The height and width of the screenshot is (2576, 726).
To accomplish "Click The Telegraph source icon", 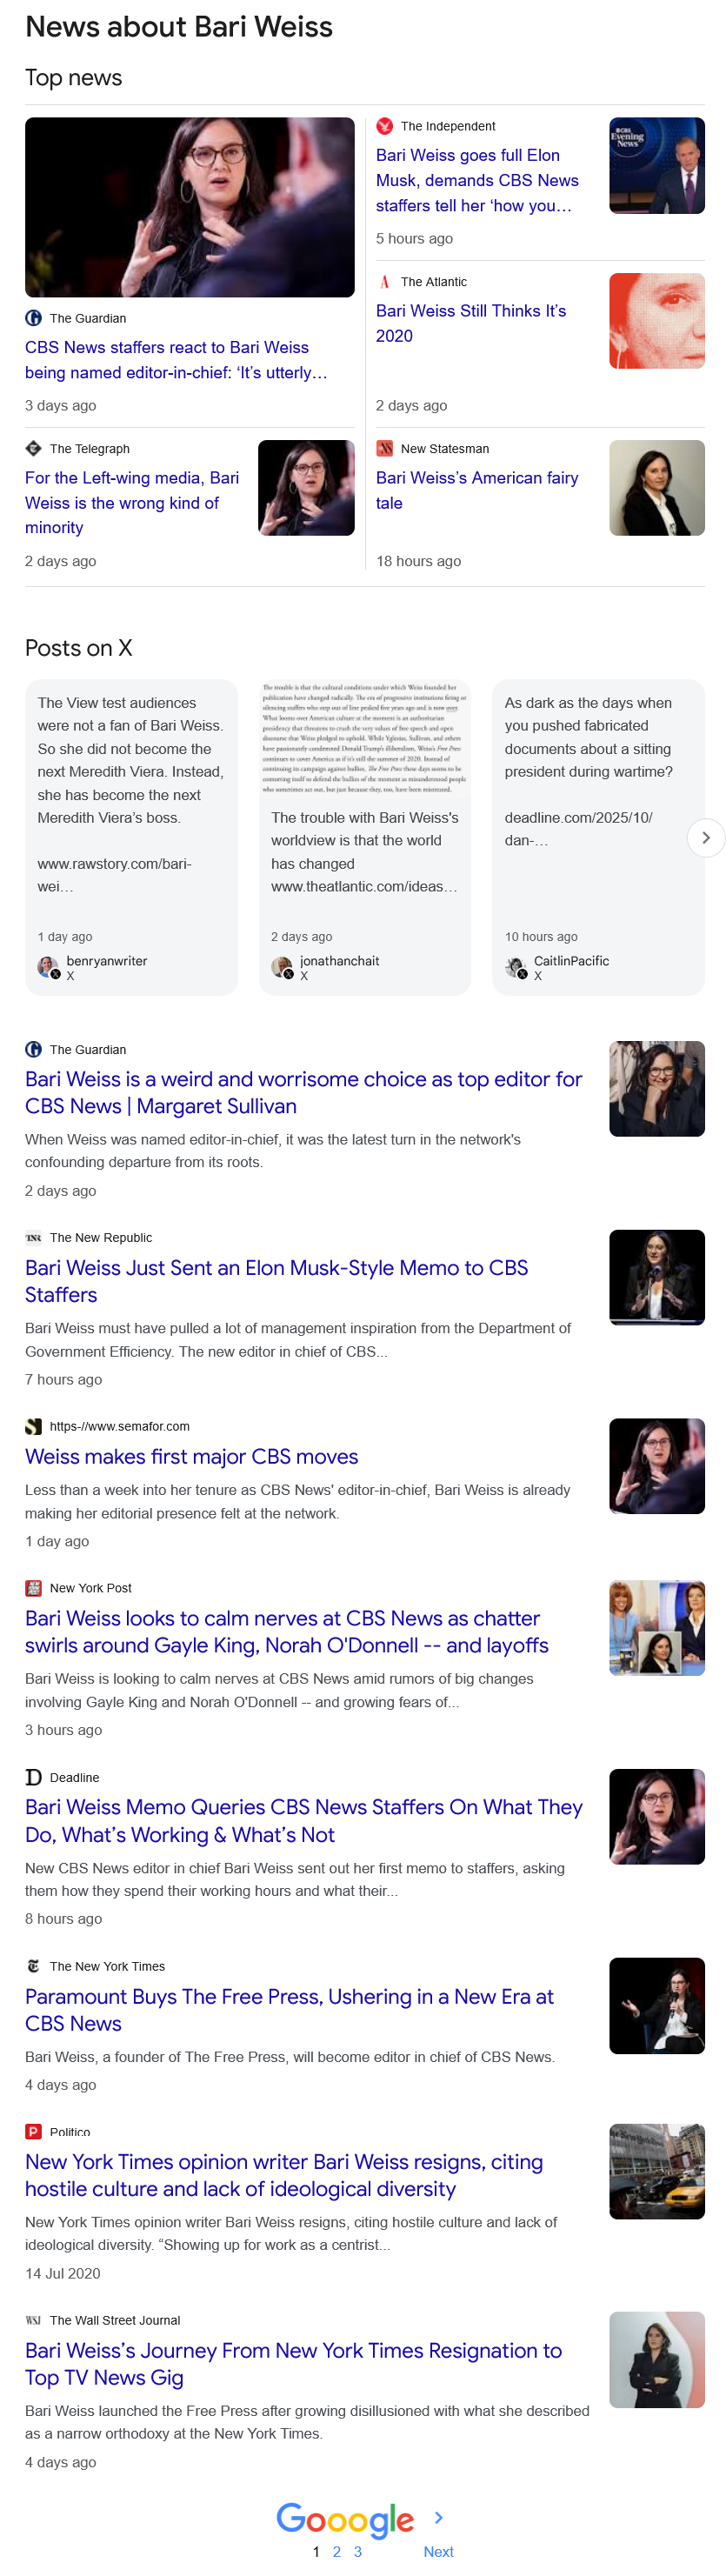I will (33, 449).
